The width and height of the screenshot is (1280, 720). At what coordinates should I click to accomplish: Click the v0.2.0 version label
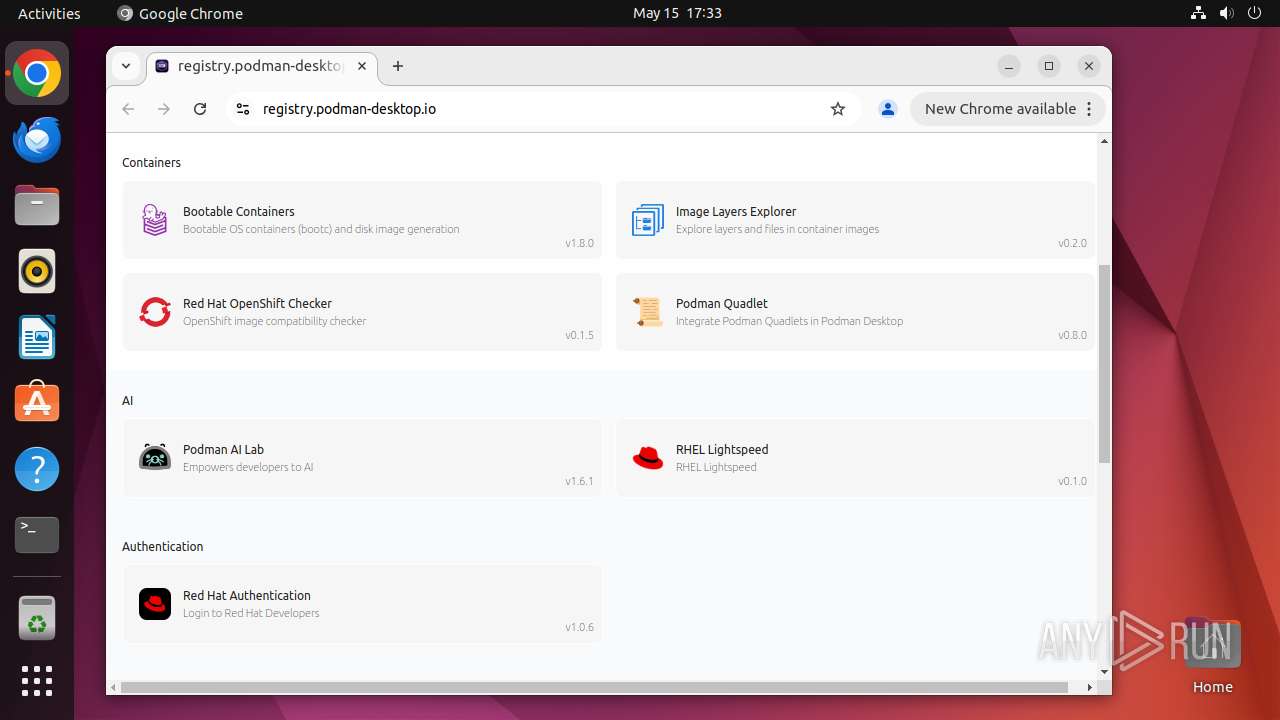(x=1072, y=243)
